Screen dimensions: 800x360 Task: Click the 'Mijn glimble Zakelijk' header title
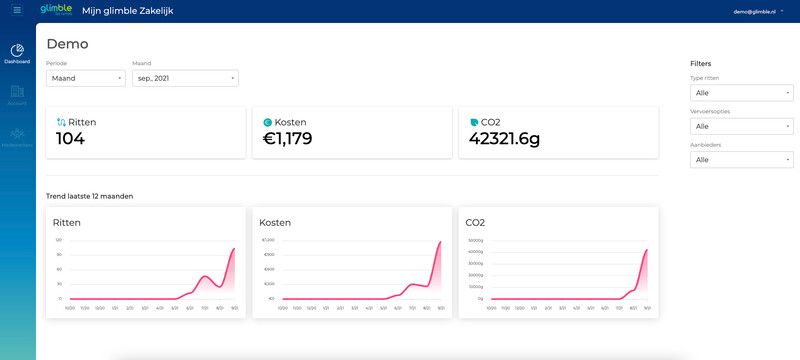point(128,10)
